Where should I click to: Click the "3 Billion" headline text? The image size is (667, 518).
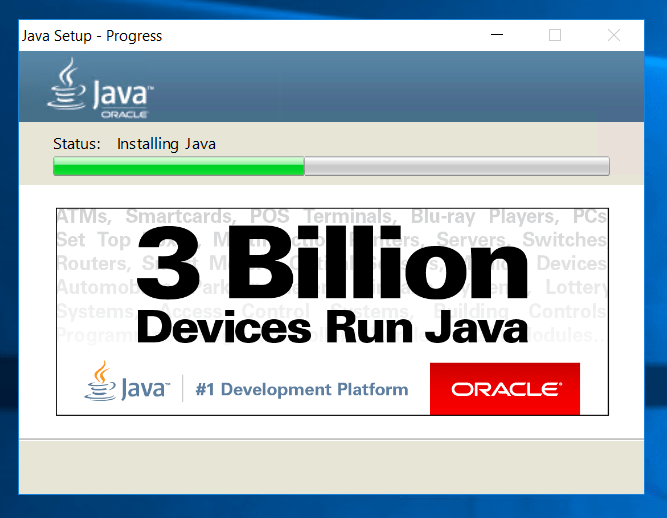tap(333, 262)
